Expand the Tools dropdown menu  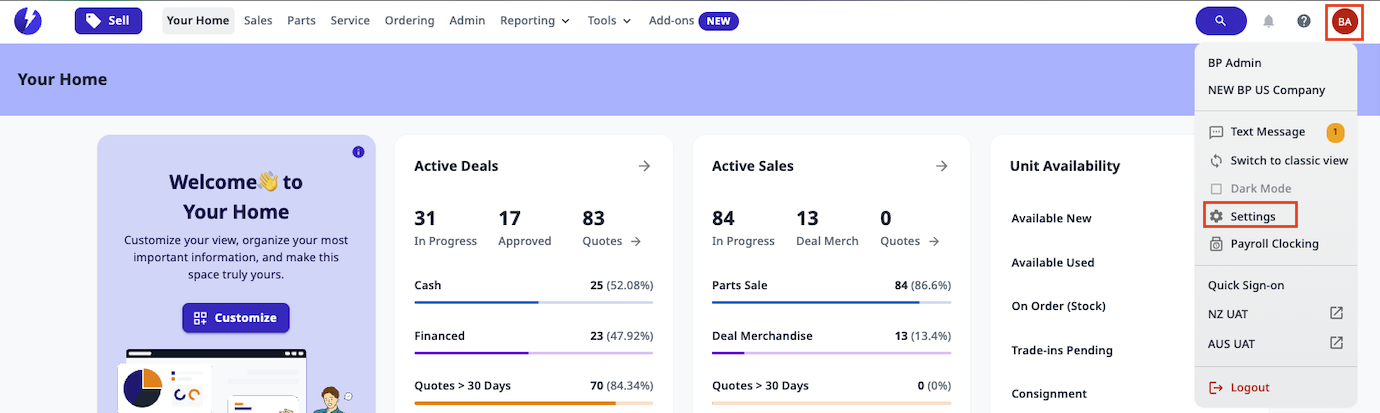point(609,21)
